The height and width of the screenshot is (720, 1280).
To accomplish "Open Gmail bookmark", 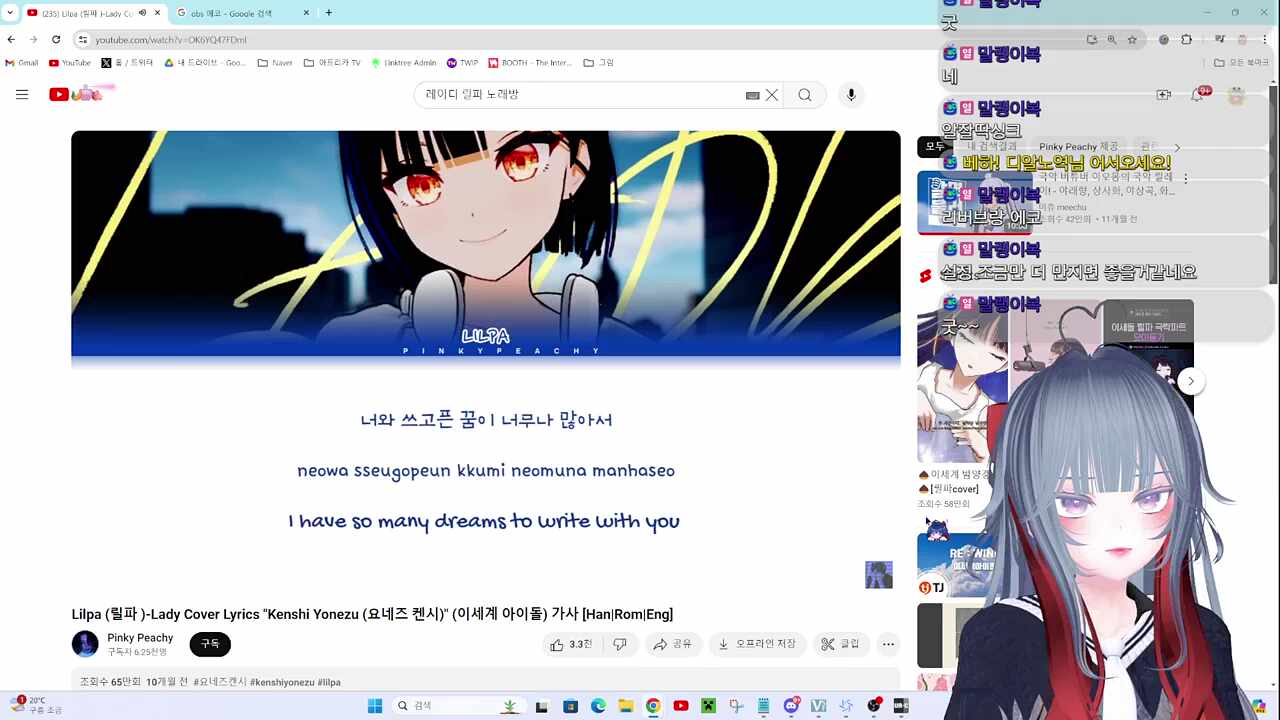I will point(22,63).
